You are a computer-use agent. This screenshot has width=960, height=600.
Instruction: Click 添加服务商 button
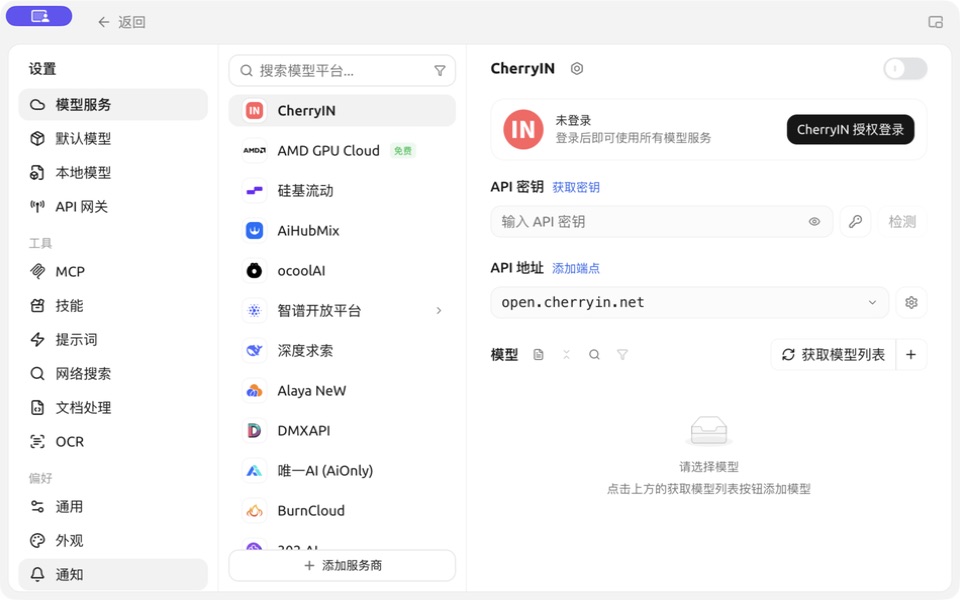click(x=342, y=565)
